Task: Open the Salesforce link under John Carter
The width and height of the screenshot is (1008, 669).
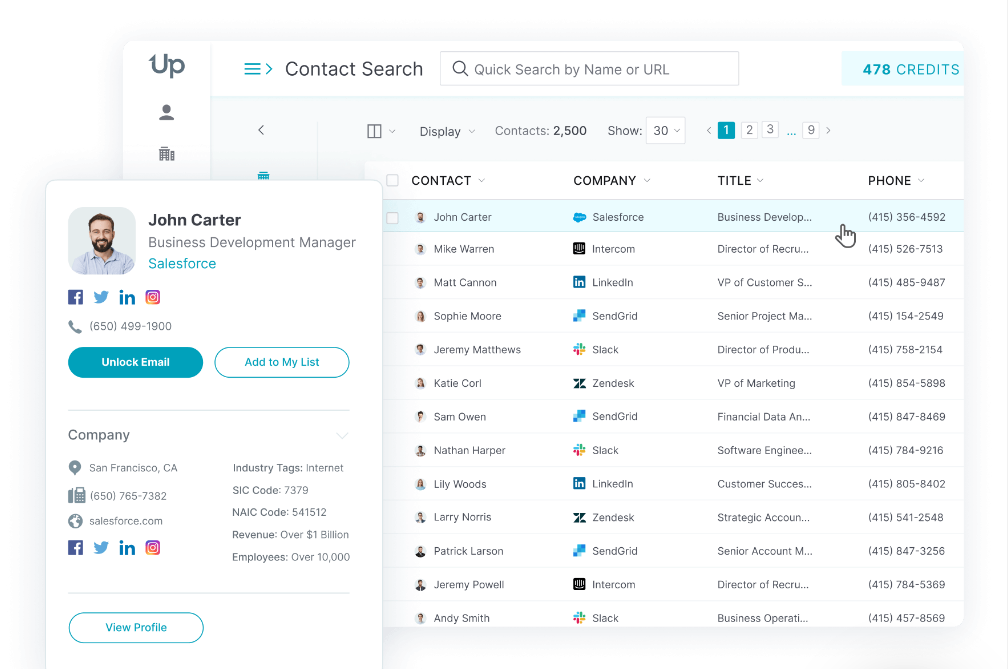Action: tap(182, 263)
